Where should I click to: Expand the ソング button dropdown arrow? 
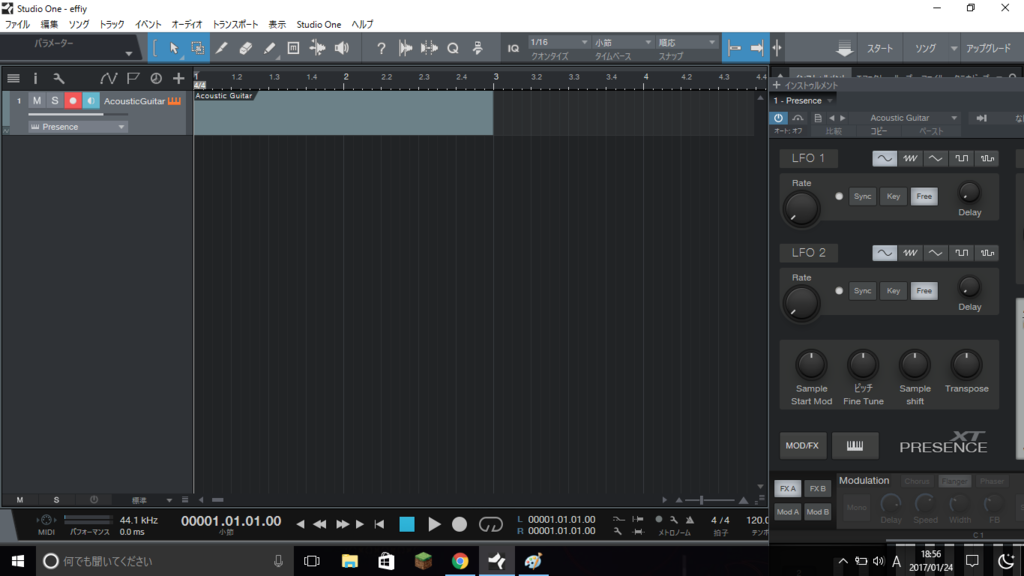(953, 48)
